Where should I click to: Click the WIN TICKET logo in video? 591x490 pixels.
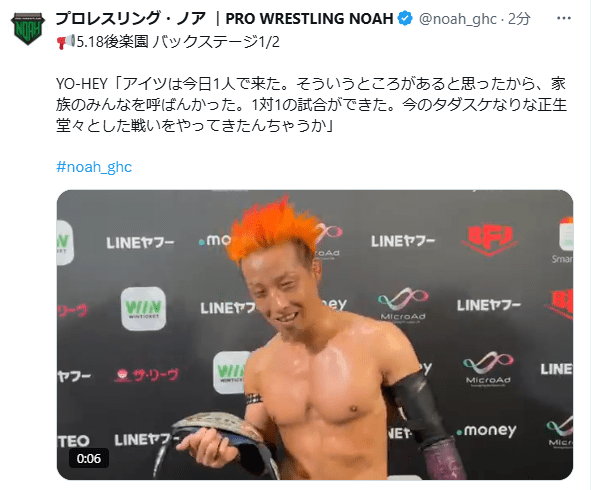(x=143, y=308)
